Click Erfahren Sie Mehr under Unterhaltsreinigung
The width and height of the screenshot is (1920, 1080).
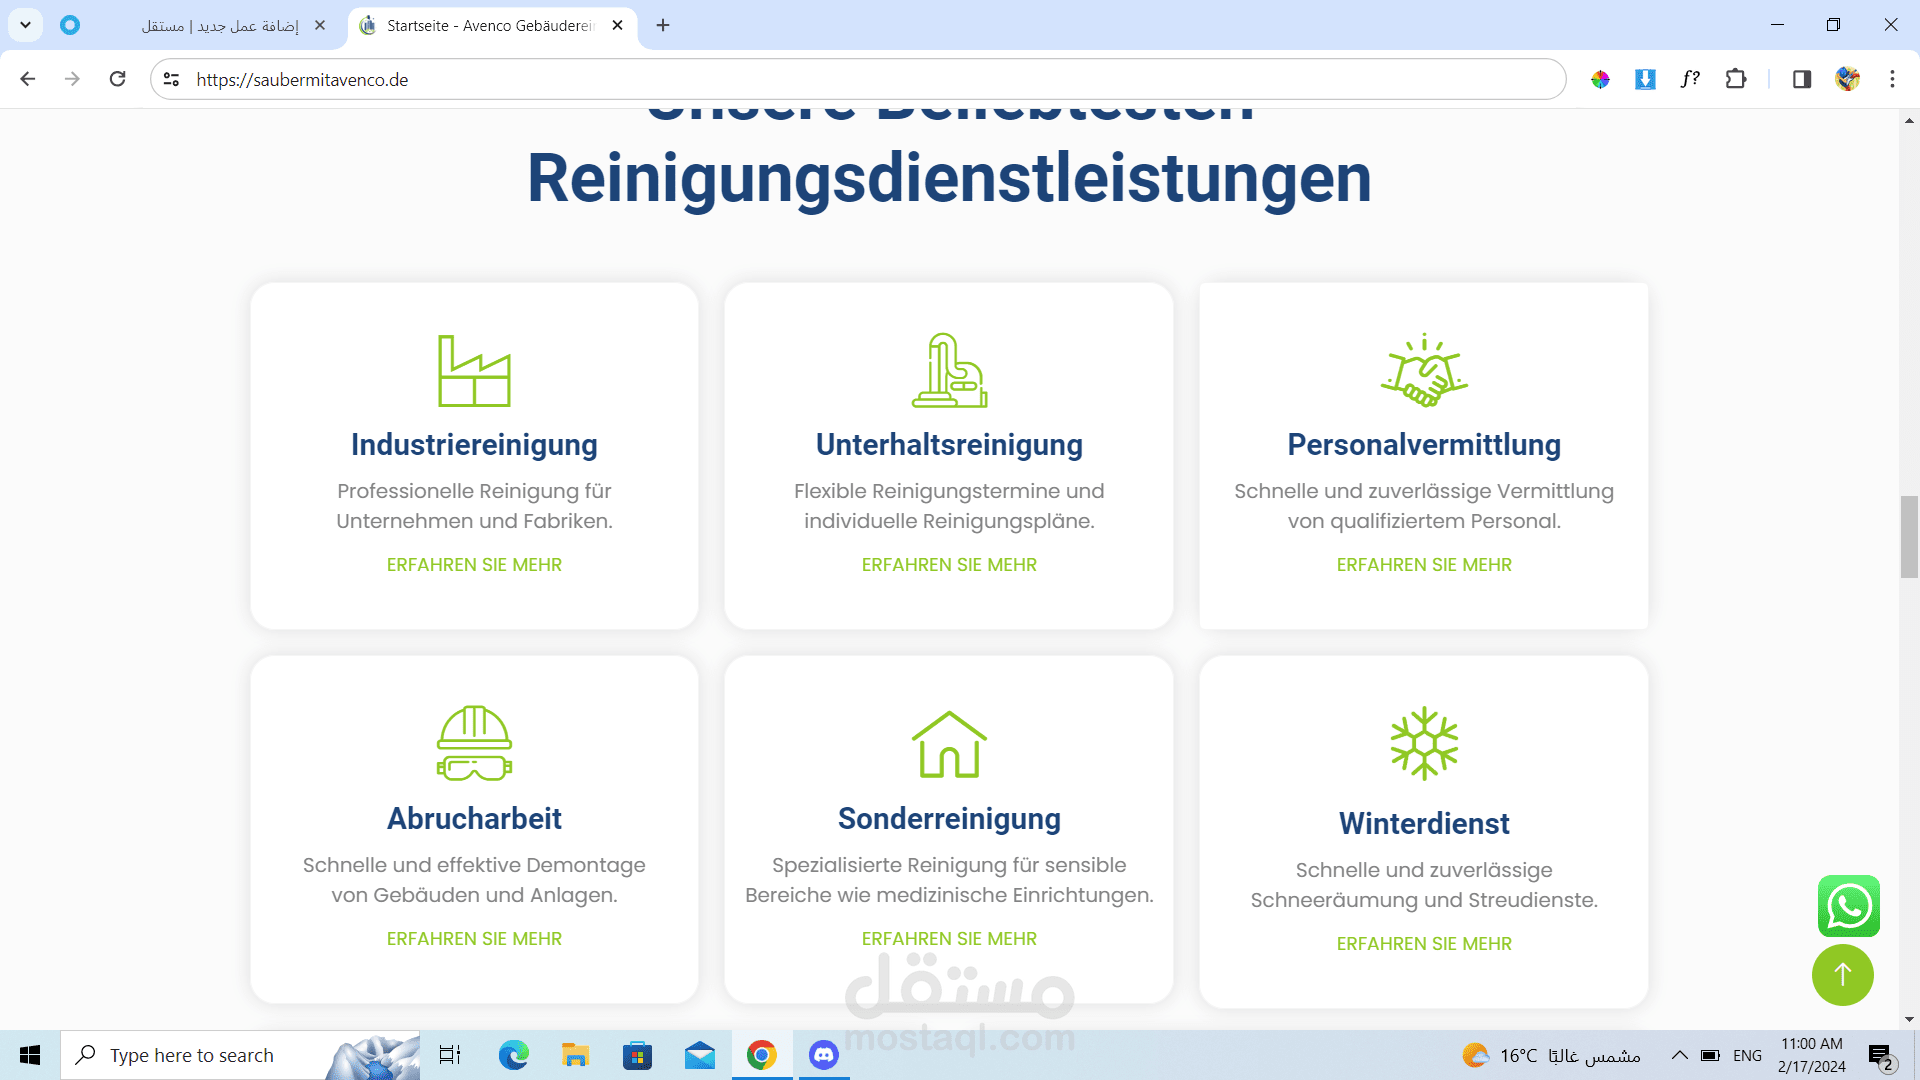coord(949,565)
